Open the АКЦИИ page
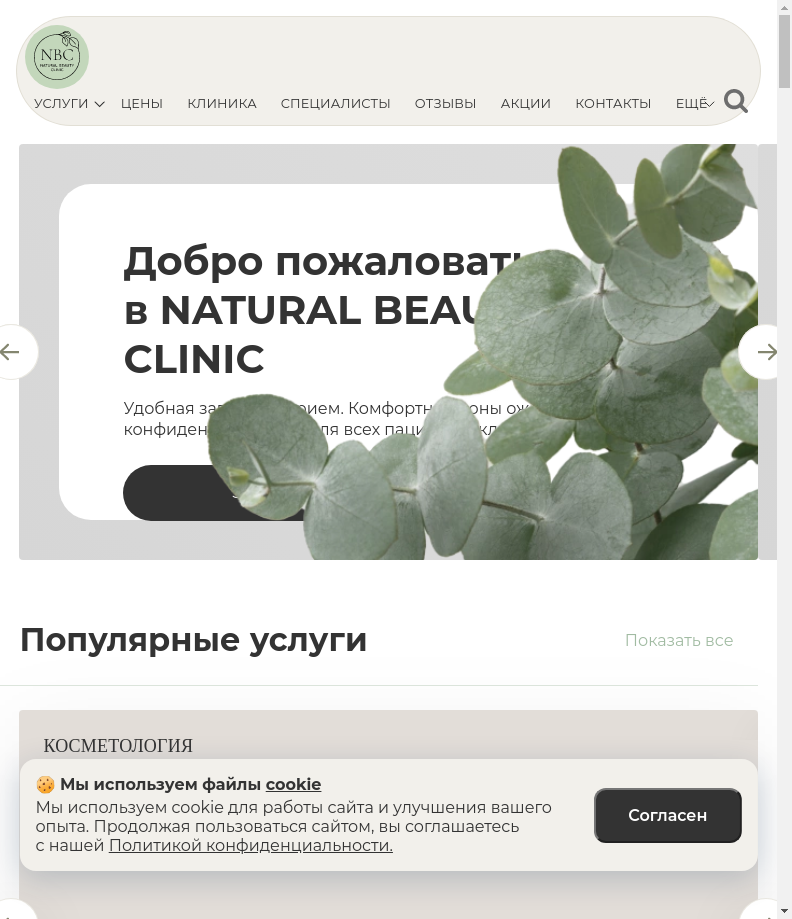Image resolution: width=792 pixels, height=919 pixels. 525,104
